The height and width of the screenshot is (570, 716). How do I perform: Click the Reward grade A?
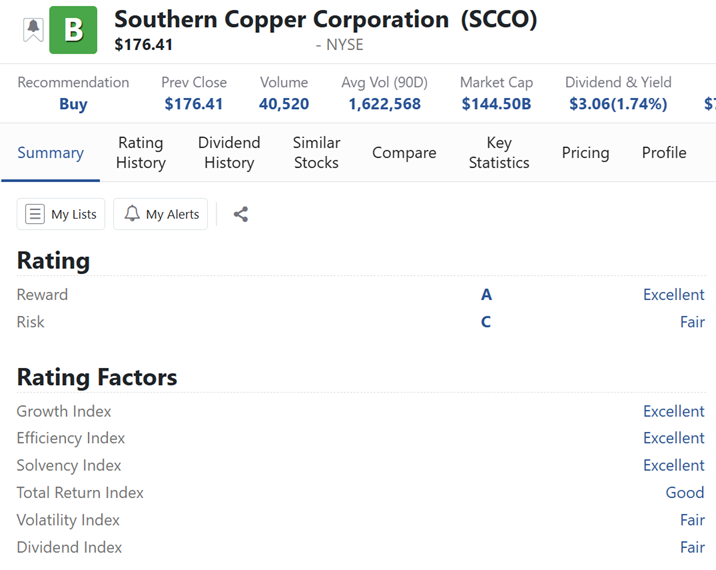[486, 295]
